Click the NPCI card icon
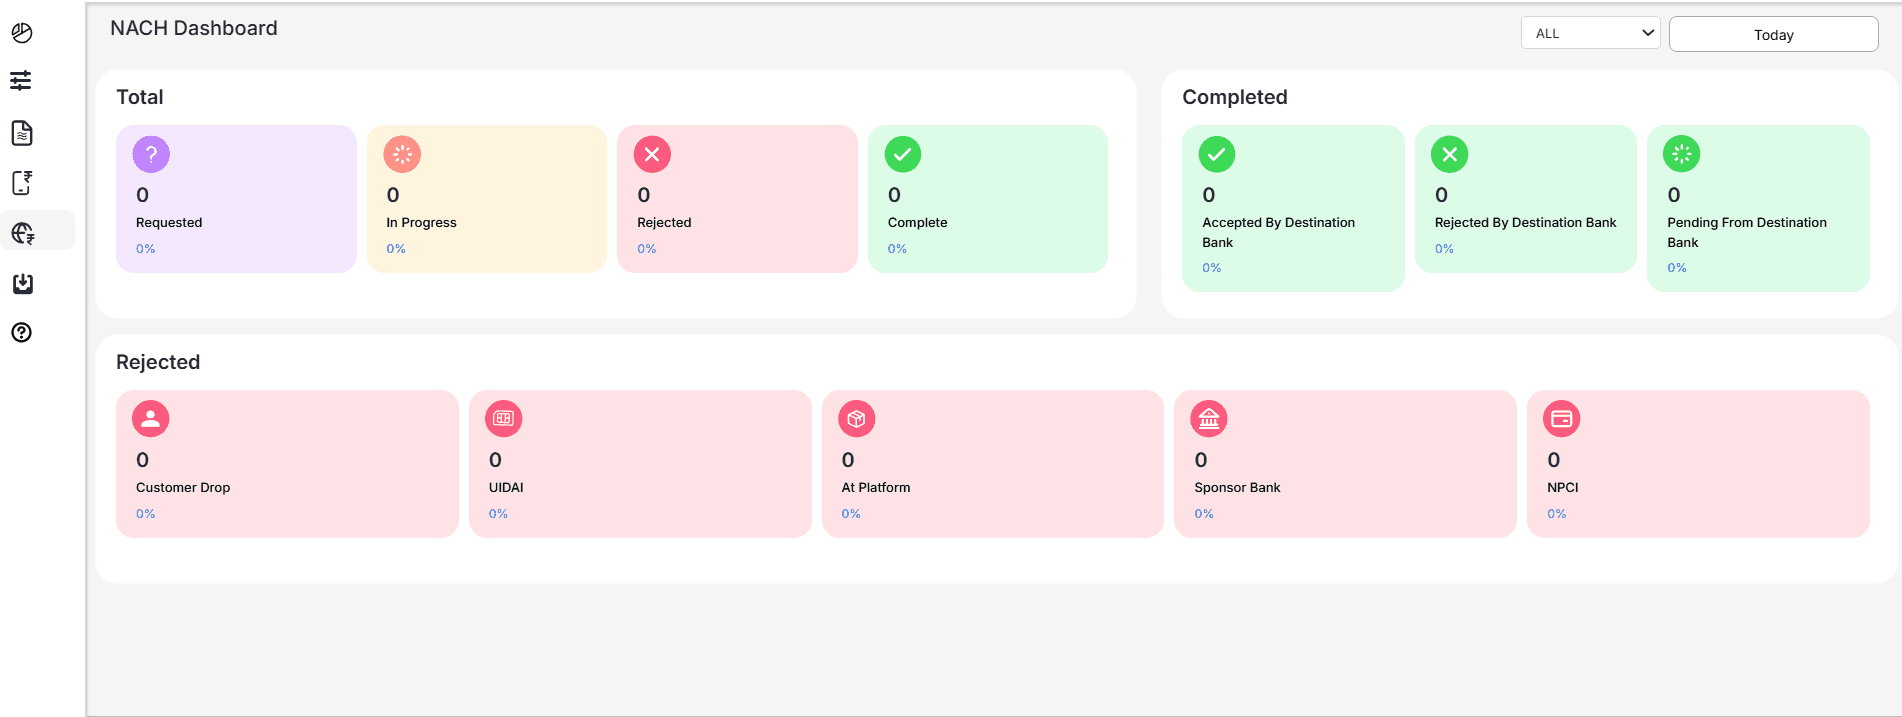This screenshot has height=717, width=1902. pyautogui.click(x=1562, y=419)
